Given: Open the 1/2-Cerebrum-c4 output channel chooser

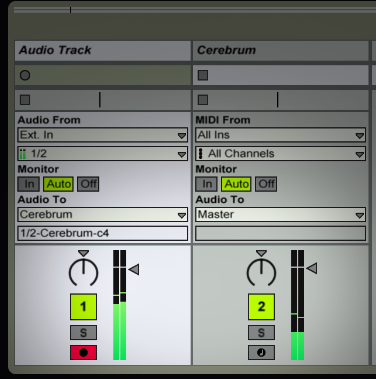Looking at the screenshot, I should 103,233.
